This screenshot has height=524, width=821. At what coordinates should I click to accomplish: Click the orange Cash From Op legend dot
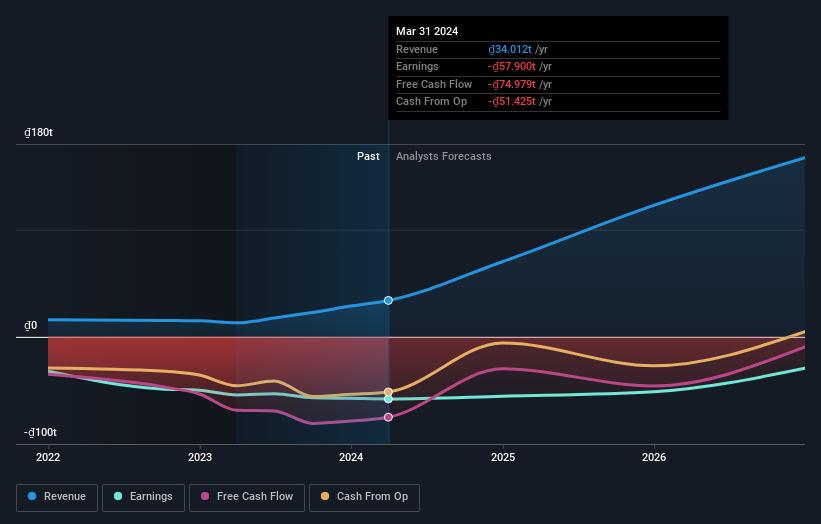pos(325,496)
